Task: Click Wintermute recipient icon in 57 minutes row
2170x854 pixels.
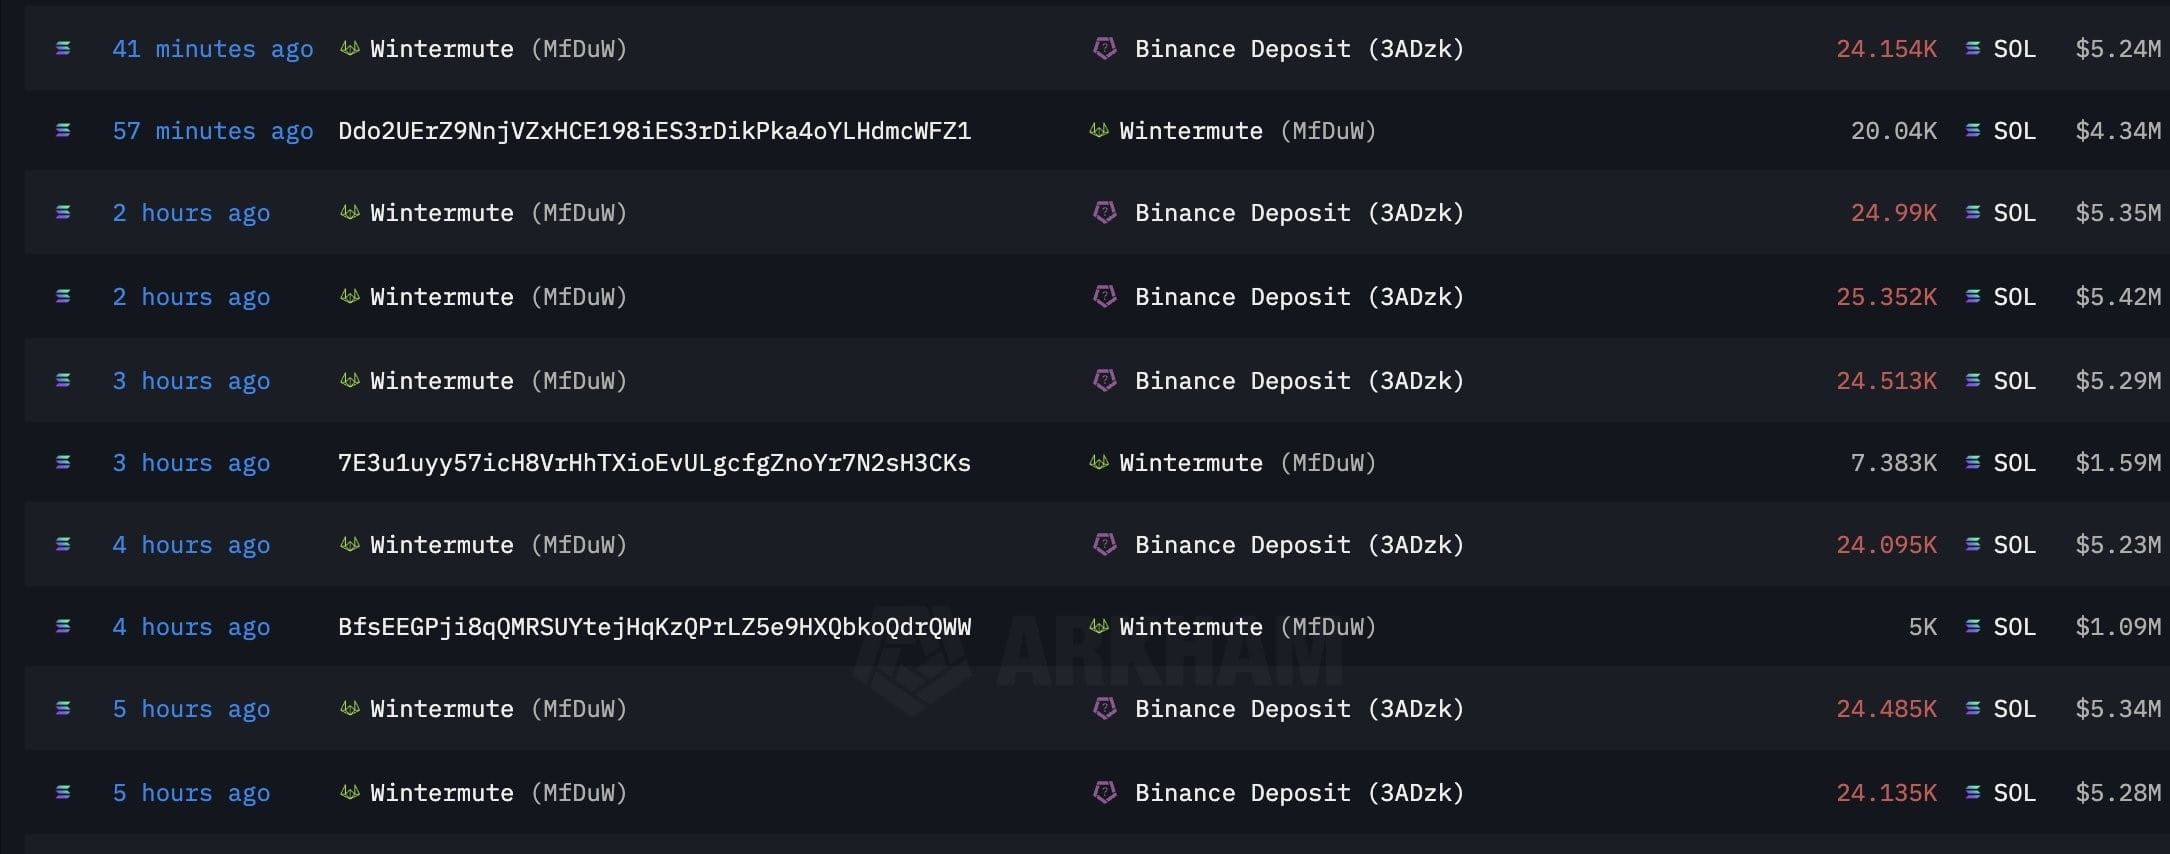Action: pos(1098,130)
